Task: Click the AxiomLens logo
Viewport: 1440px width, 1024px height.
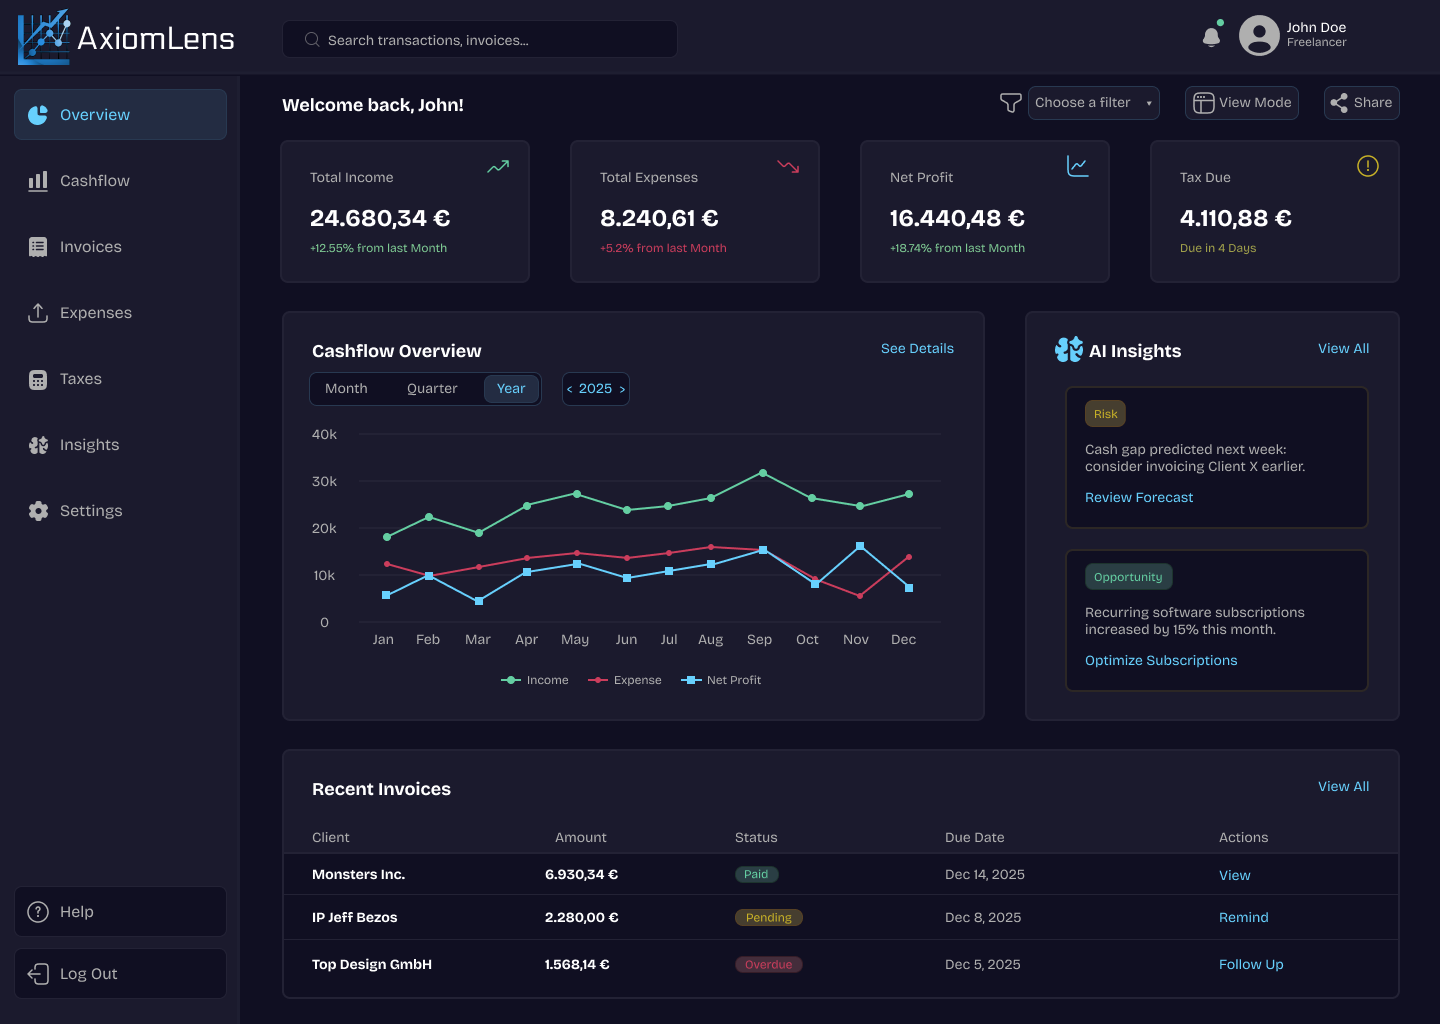Action: tap(126, 38)
